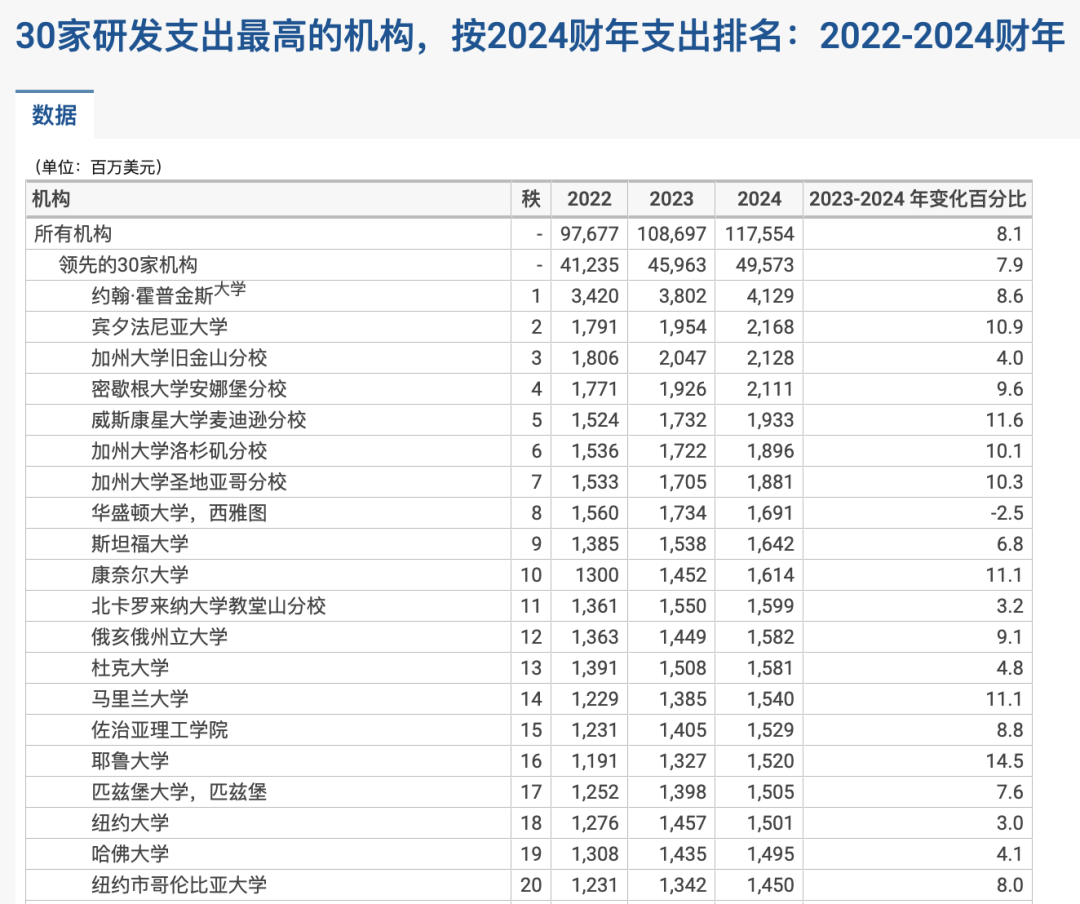Click the 1,540 value for 马里兰大学
The width and height of the screenshot is (1080, 904).
[x=770, y=699]
